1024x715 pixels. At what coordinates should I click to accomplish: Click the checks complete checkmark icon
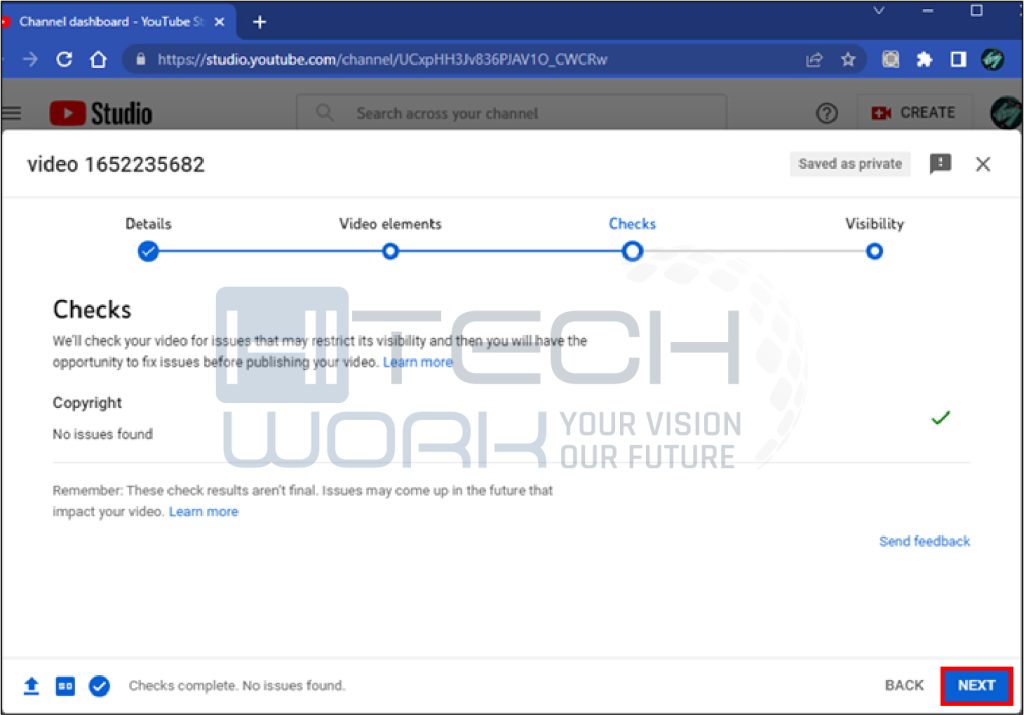click(x=99, y=686)
